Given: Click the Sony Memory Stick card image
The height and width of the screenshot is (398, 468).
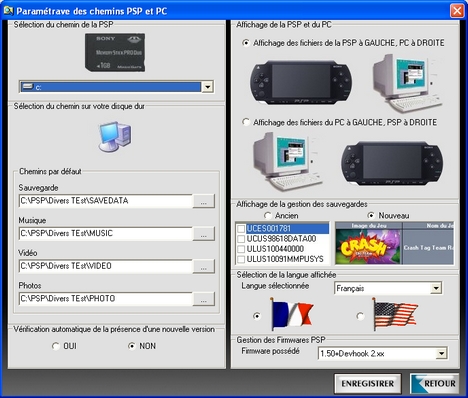Looking at the screenshot, I should (x=115, y=52).
